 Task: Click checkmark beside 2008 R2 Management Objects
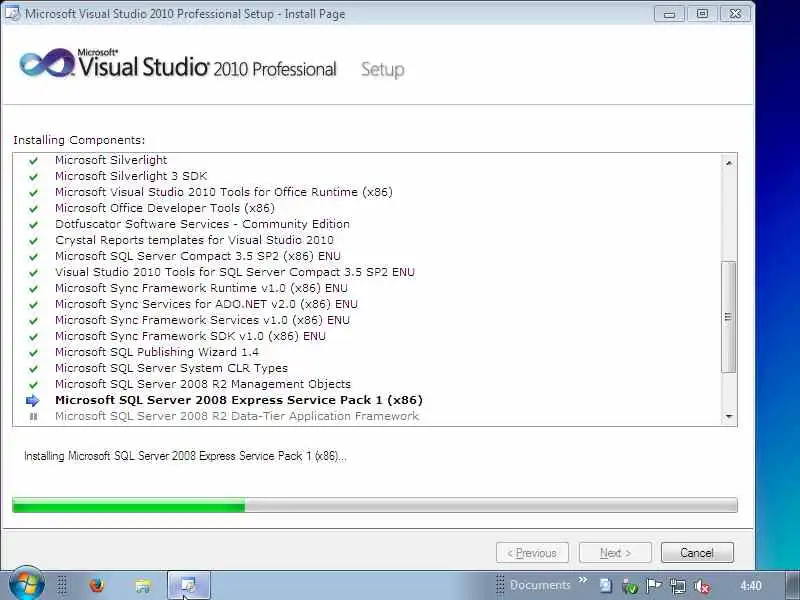click(x=34, y=385)
